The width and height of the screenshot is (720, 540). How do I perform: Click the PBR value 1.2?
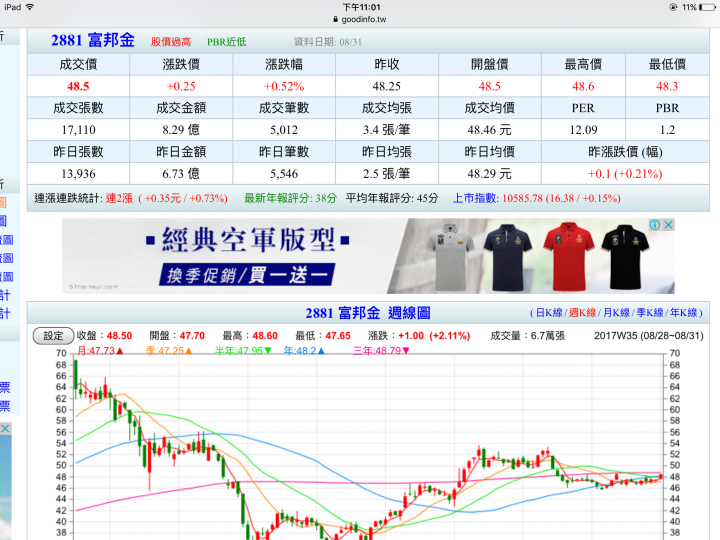[x=667, y=130]
